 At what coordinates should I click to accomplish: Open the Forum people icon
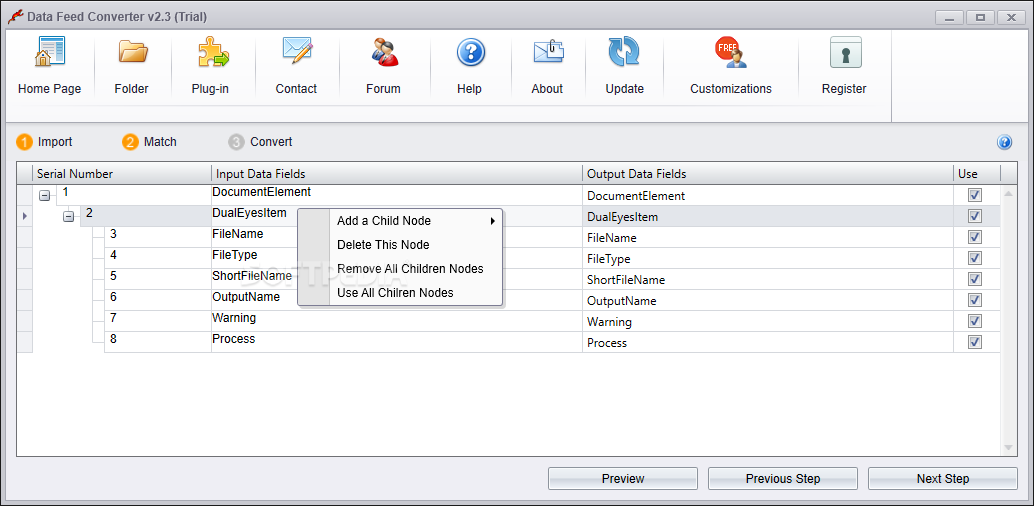coord(384,52)
